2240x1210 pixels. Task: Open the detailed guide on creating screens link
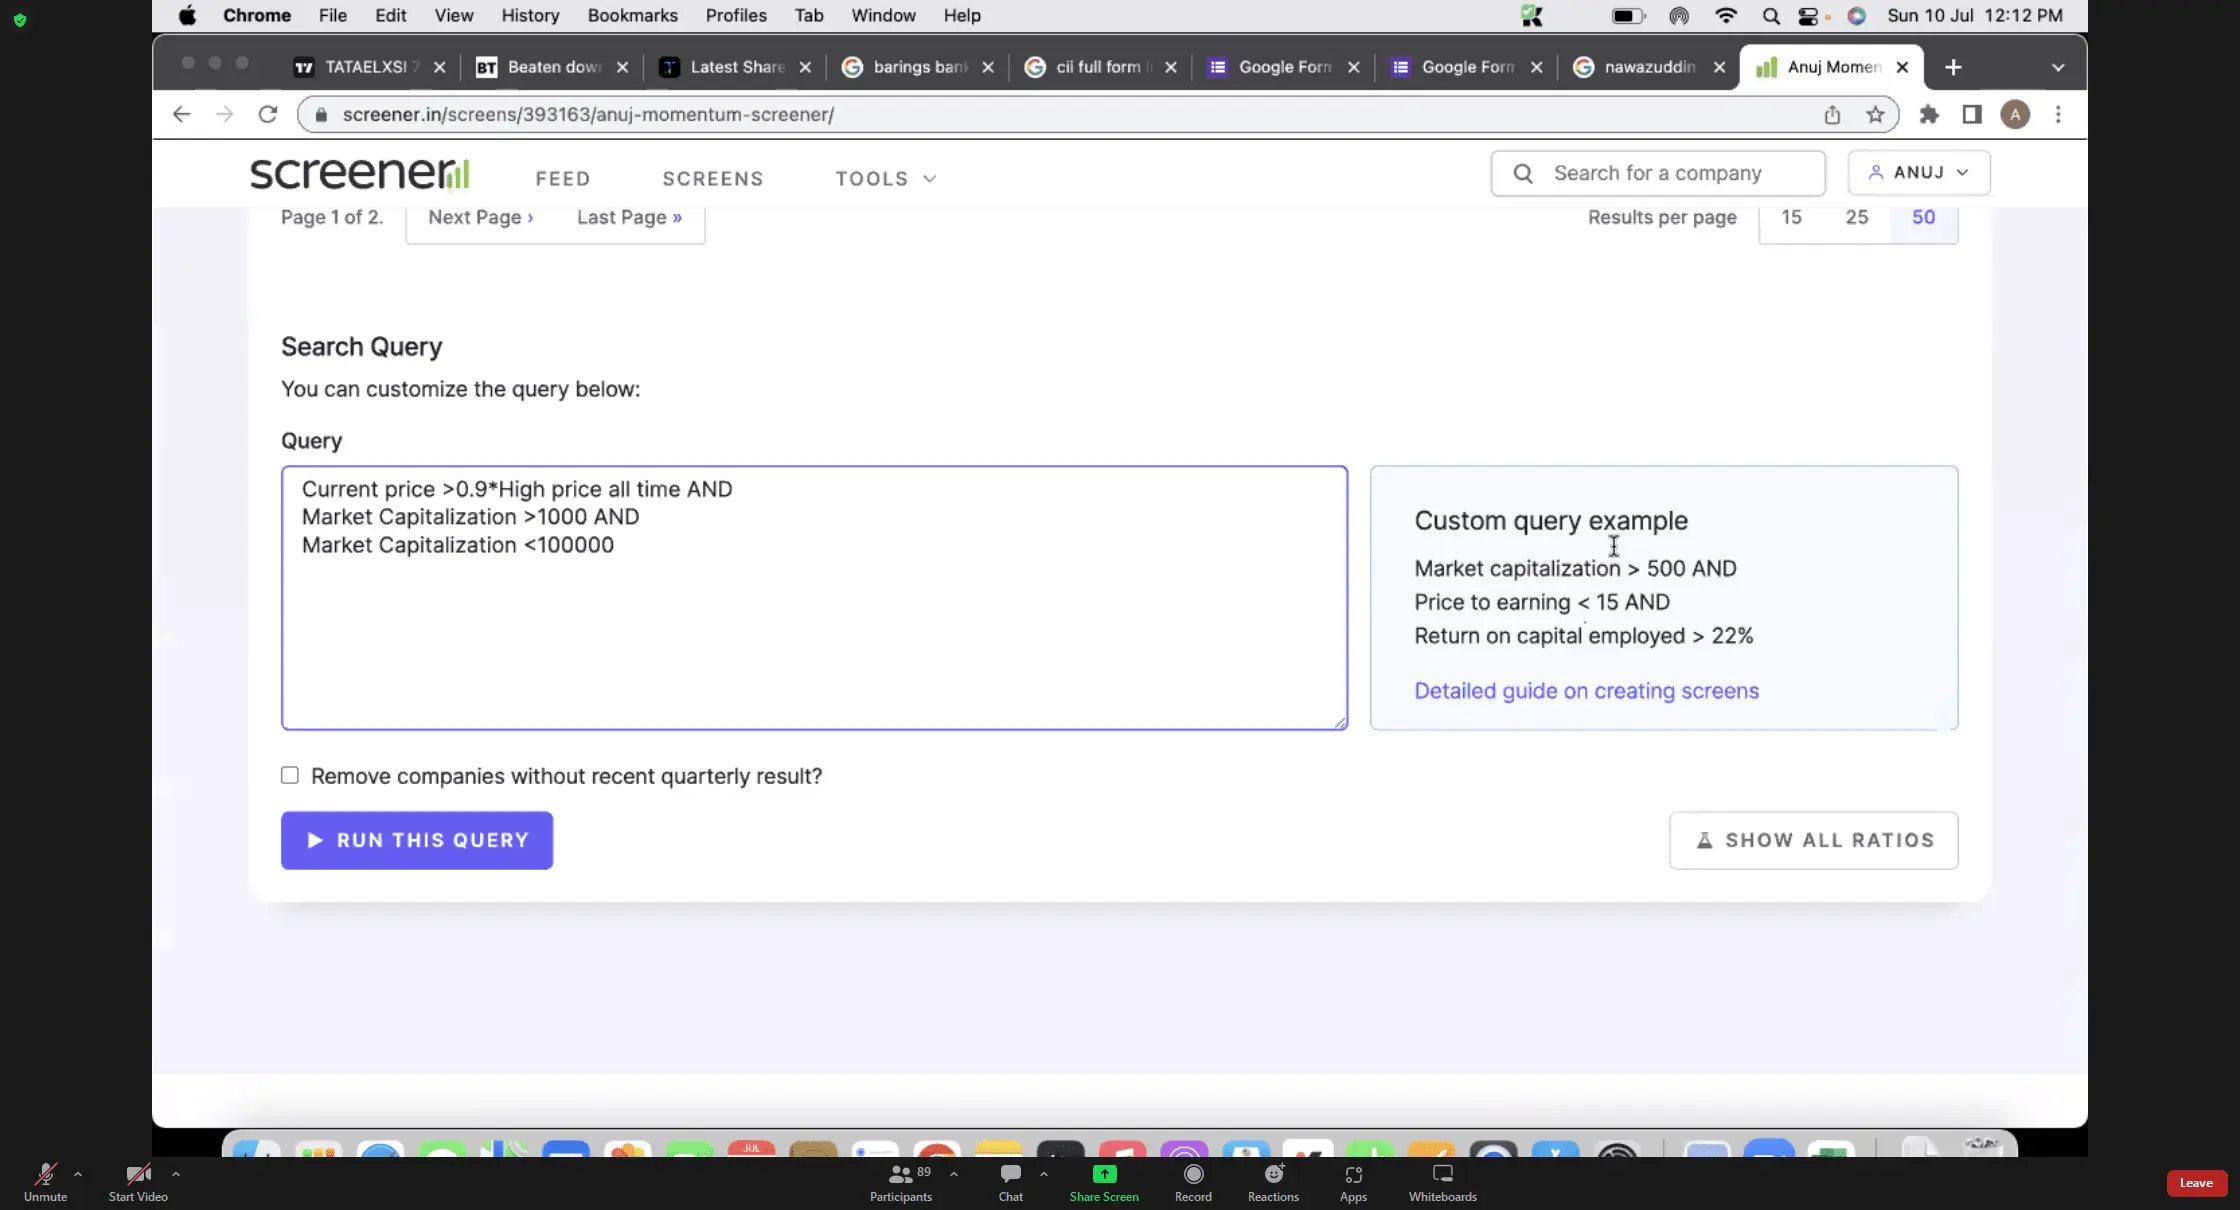(1586, 691)
